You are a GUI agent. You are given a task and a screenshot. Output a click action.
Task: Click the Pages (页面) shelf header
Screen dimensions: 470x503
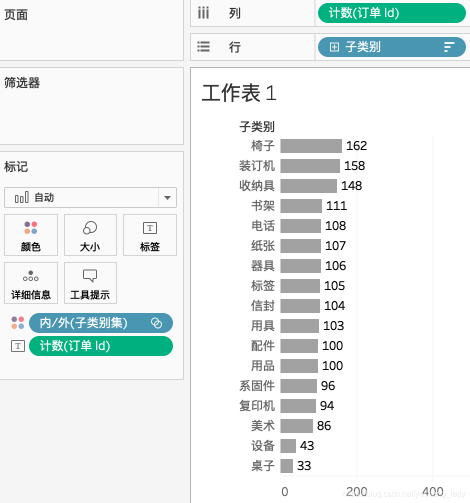pyautogui.click(x=16, y=15)
